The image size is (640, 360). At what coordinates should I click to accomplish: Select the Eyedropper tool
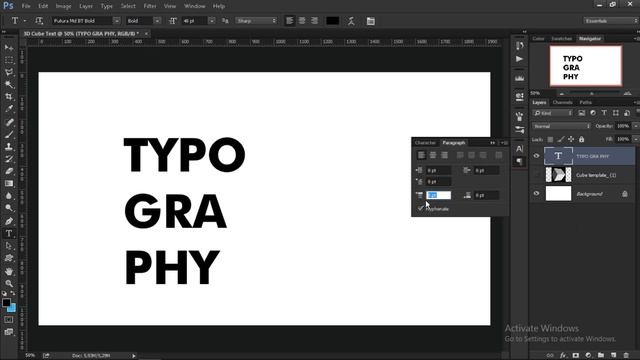(x=9, y=109)
